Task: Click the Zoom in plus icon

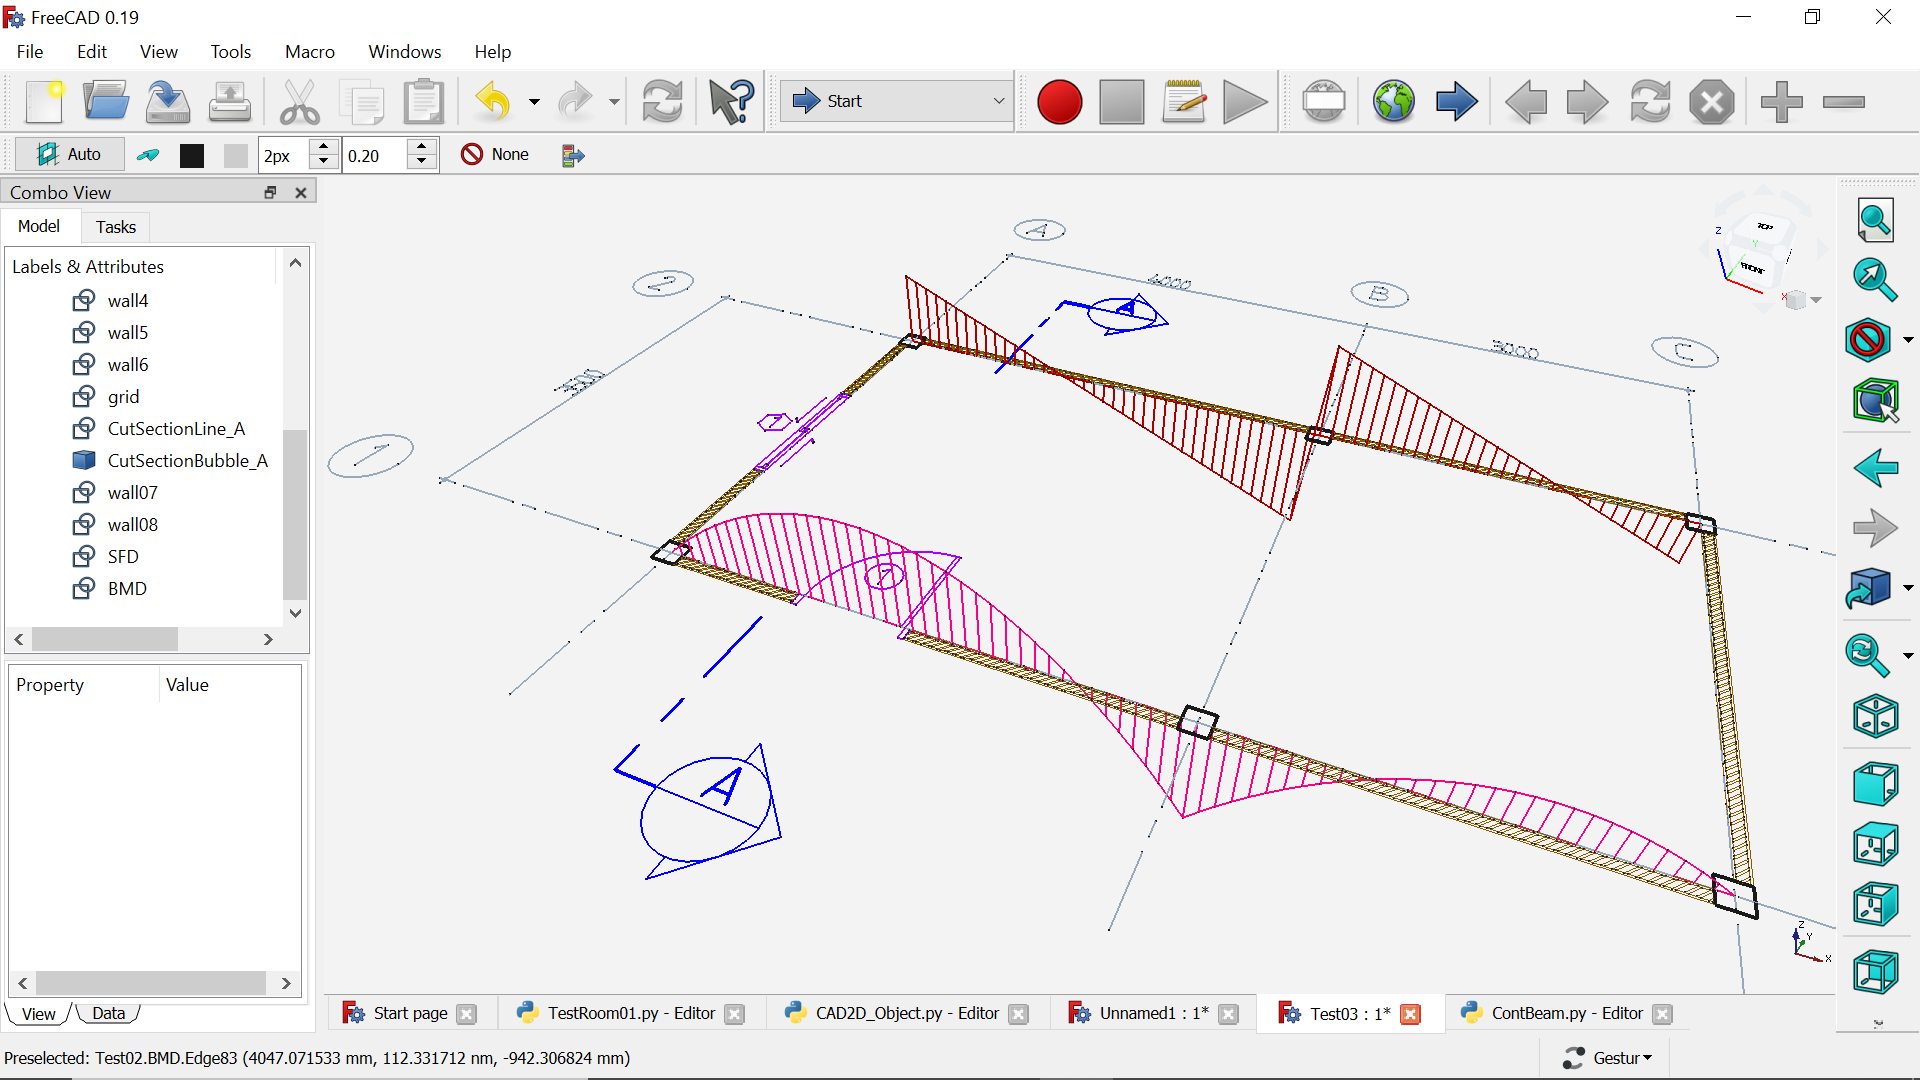Action: click(1781, 101)
